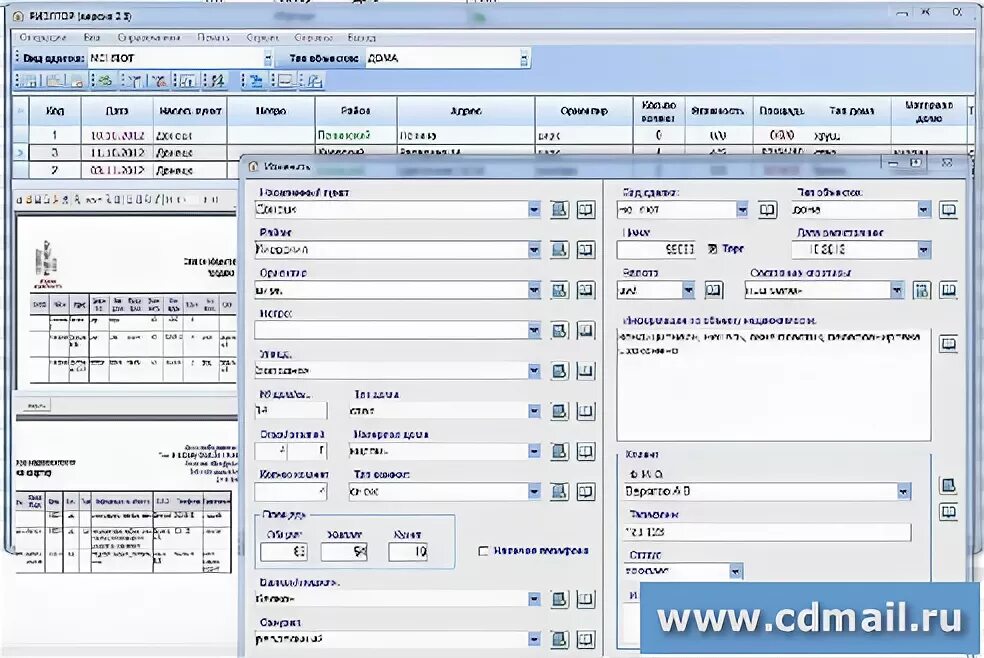The width and height of the screenshot is (984, 658).
Task: Click the Код column header in main table
Action: [x=55, y=111]
